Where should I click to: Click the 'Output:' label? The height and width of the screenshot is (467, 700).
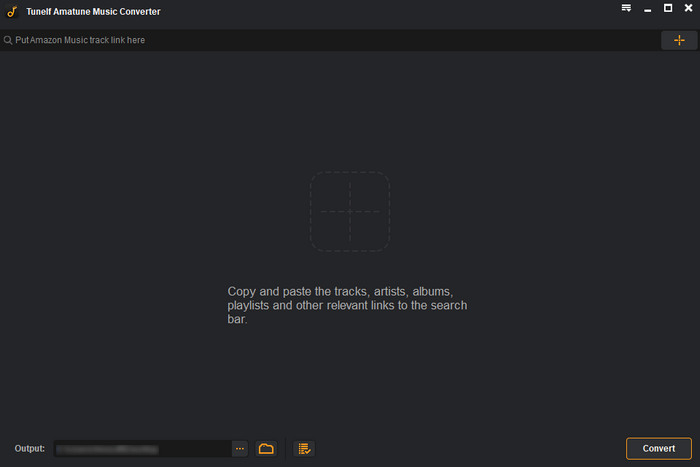(29, 448)
